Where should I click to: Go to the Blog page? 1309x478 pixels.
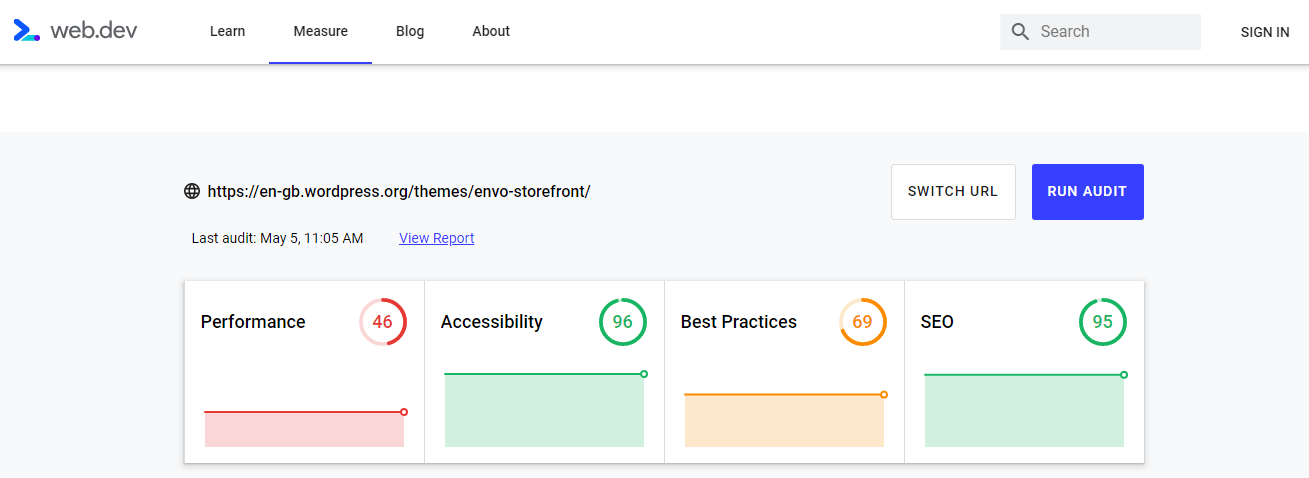tap(410, 32)
